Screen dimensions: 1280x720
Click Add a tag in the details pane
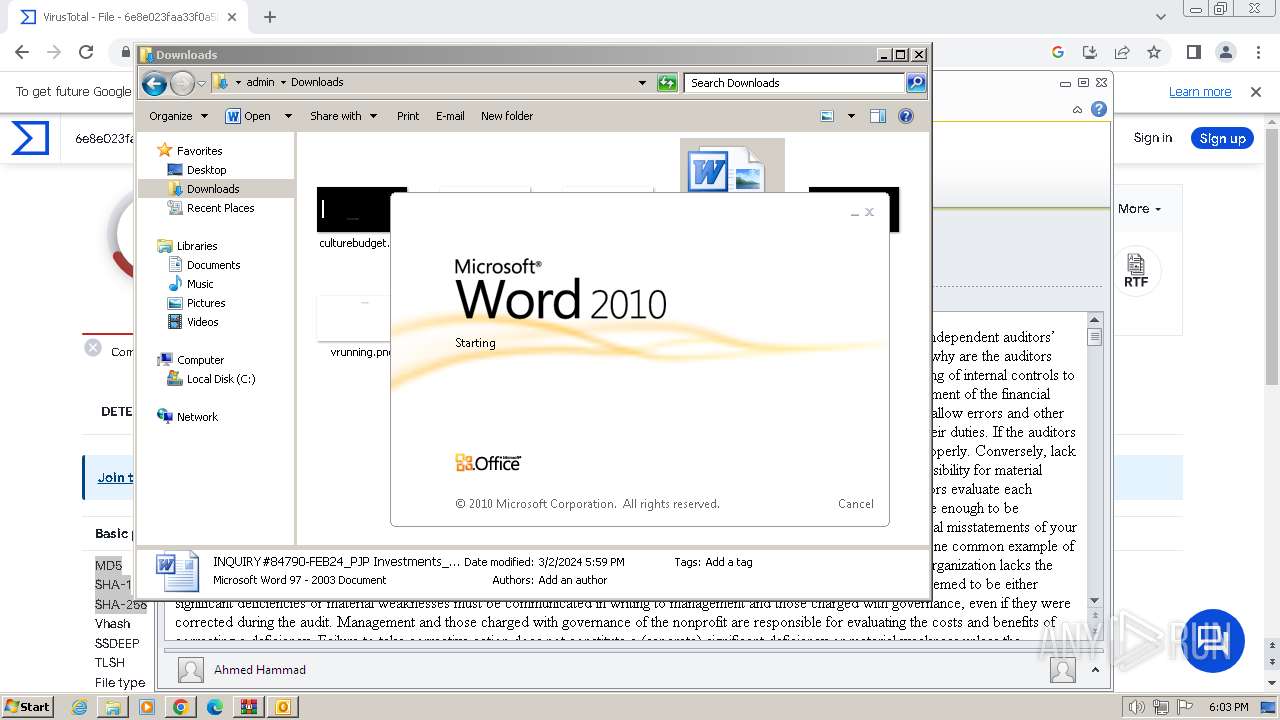729,562
